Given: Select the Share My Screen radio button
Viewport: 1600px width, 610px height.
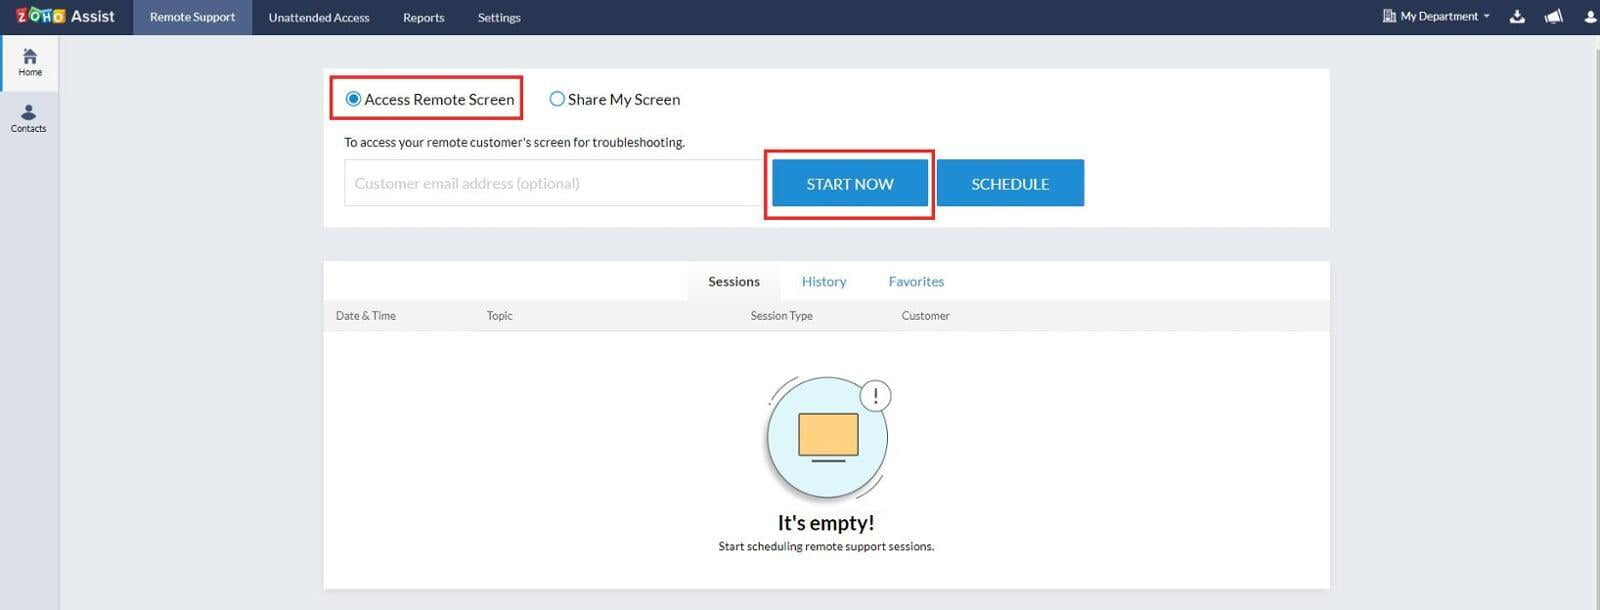Looking at the screenshot, I should (557, 99).
